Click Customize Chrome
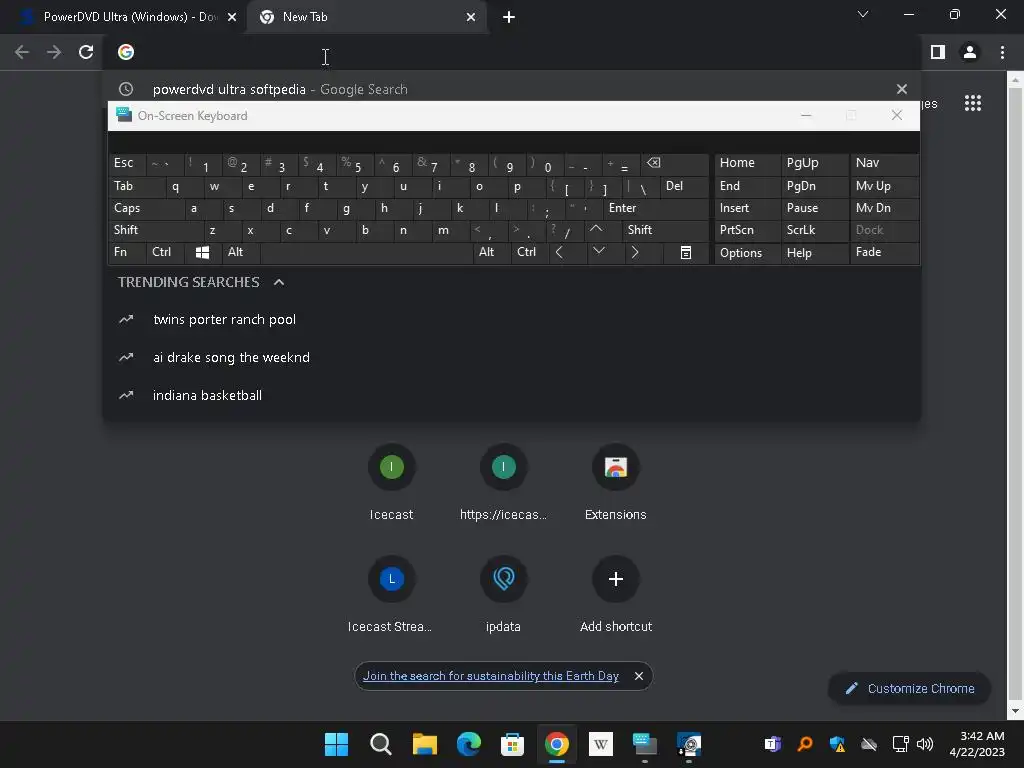 click(x=909, y=688)
